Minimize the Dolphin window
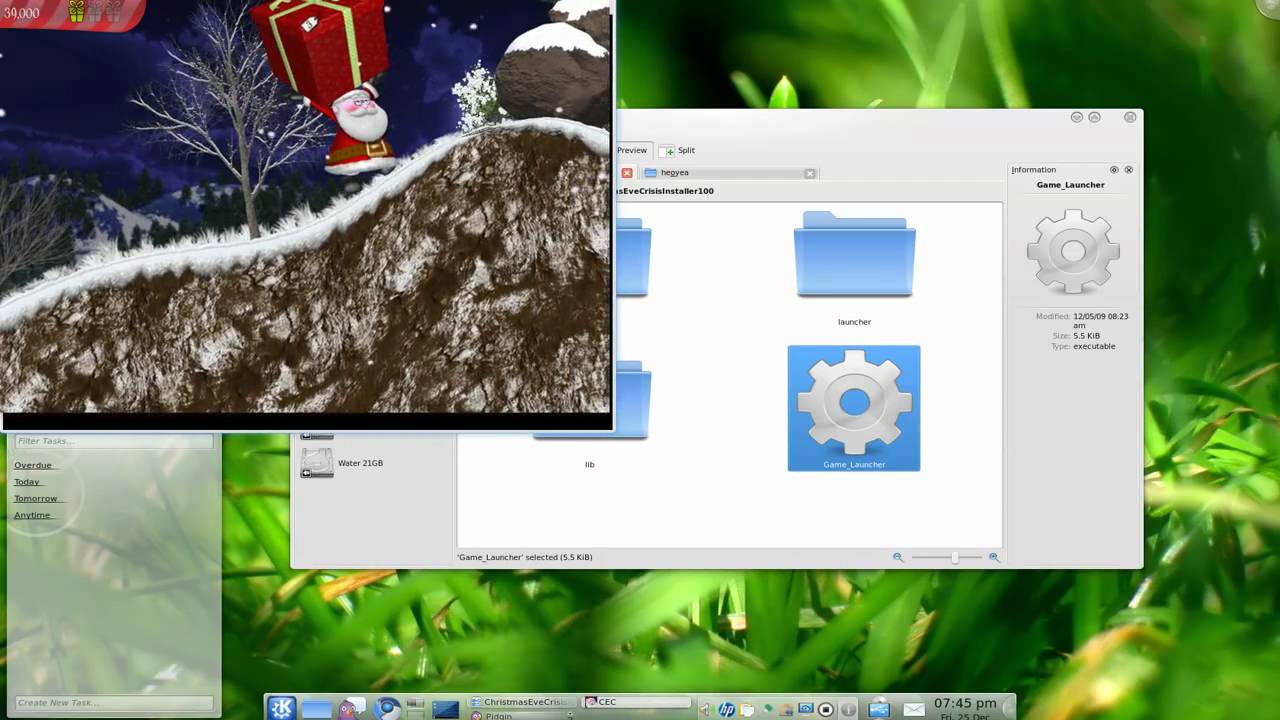Viewport: 1280px width, 720px height. point(1077,117)
